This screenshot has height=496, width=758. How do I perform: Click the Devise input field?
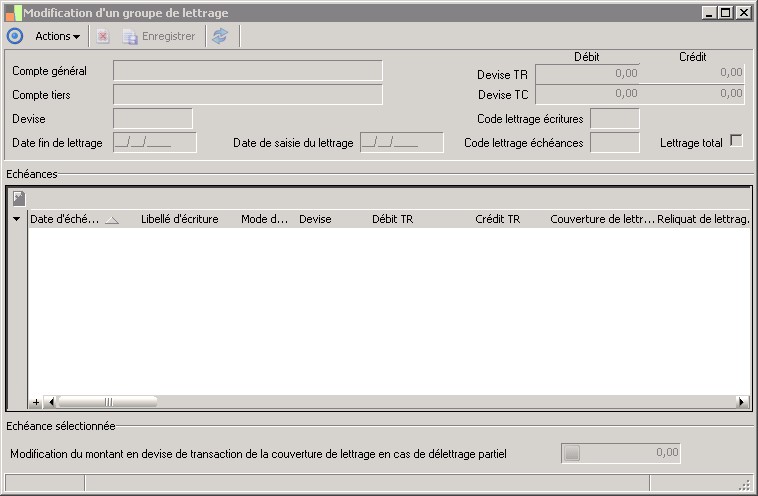click(153, 118)
